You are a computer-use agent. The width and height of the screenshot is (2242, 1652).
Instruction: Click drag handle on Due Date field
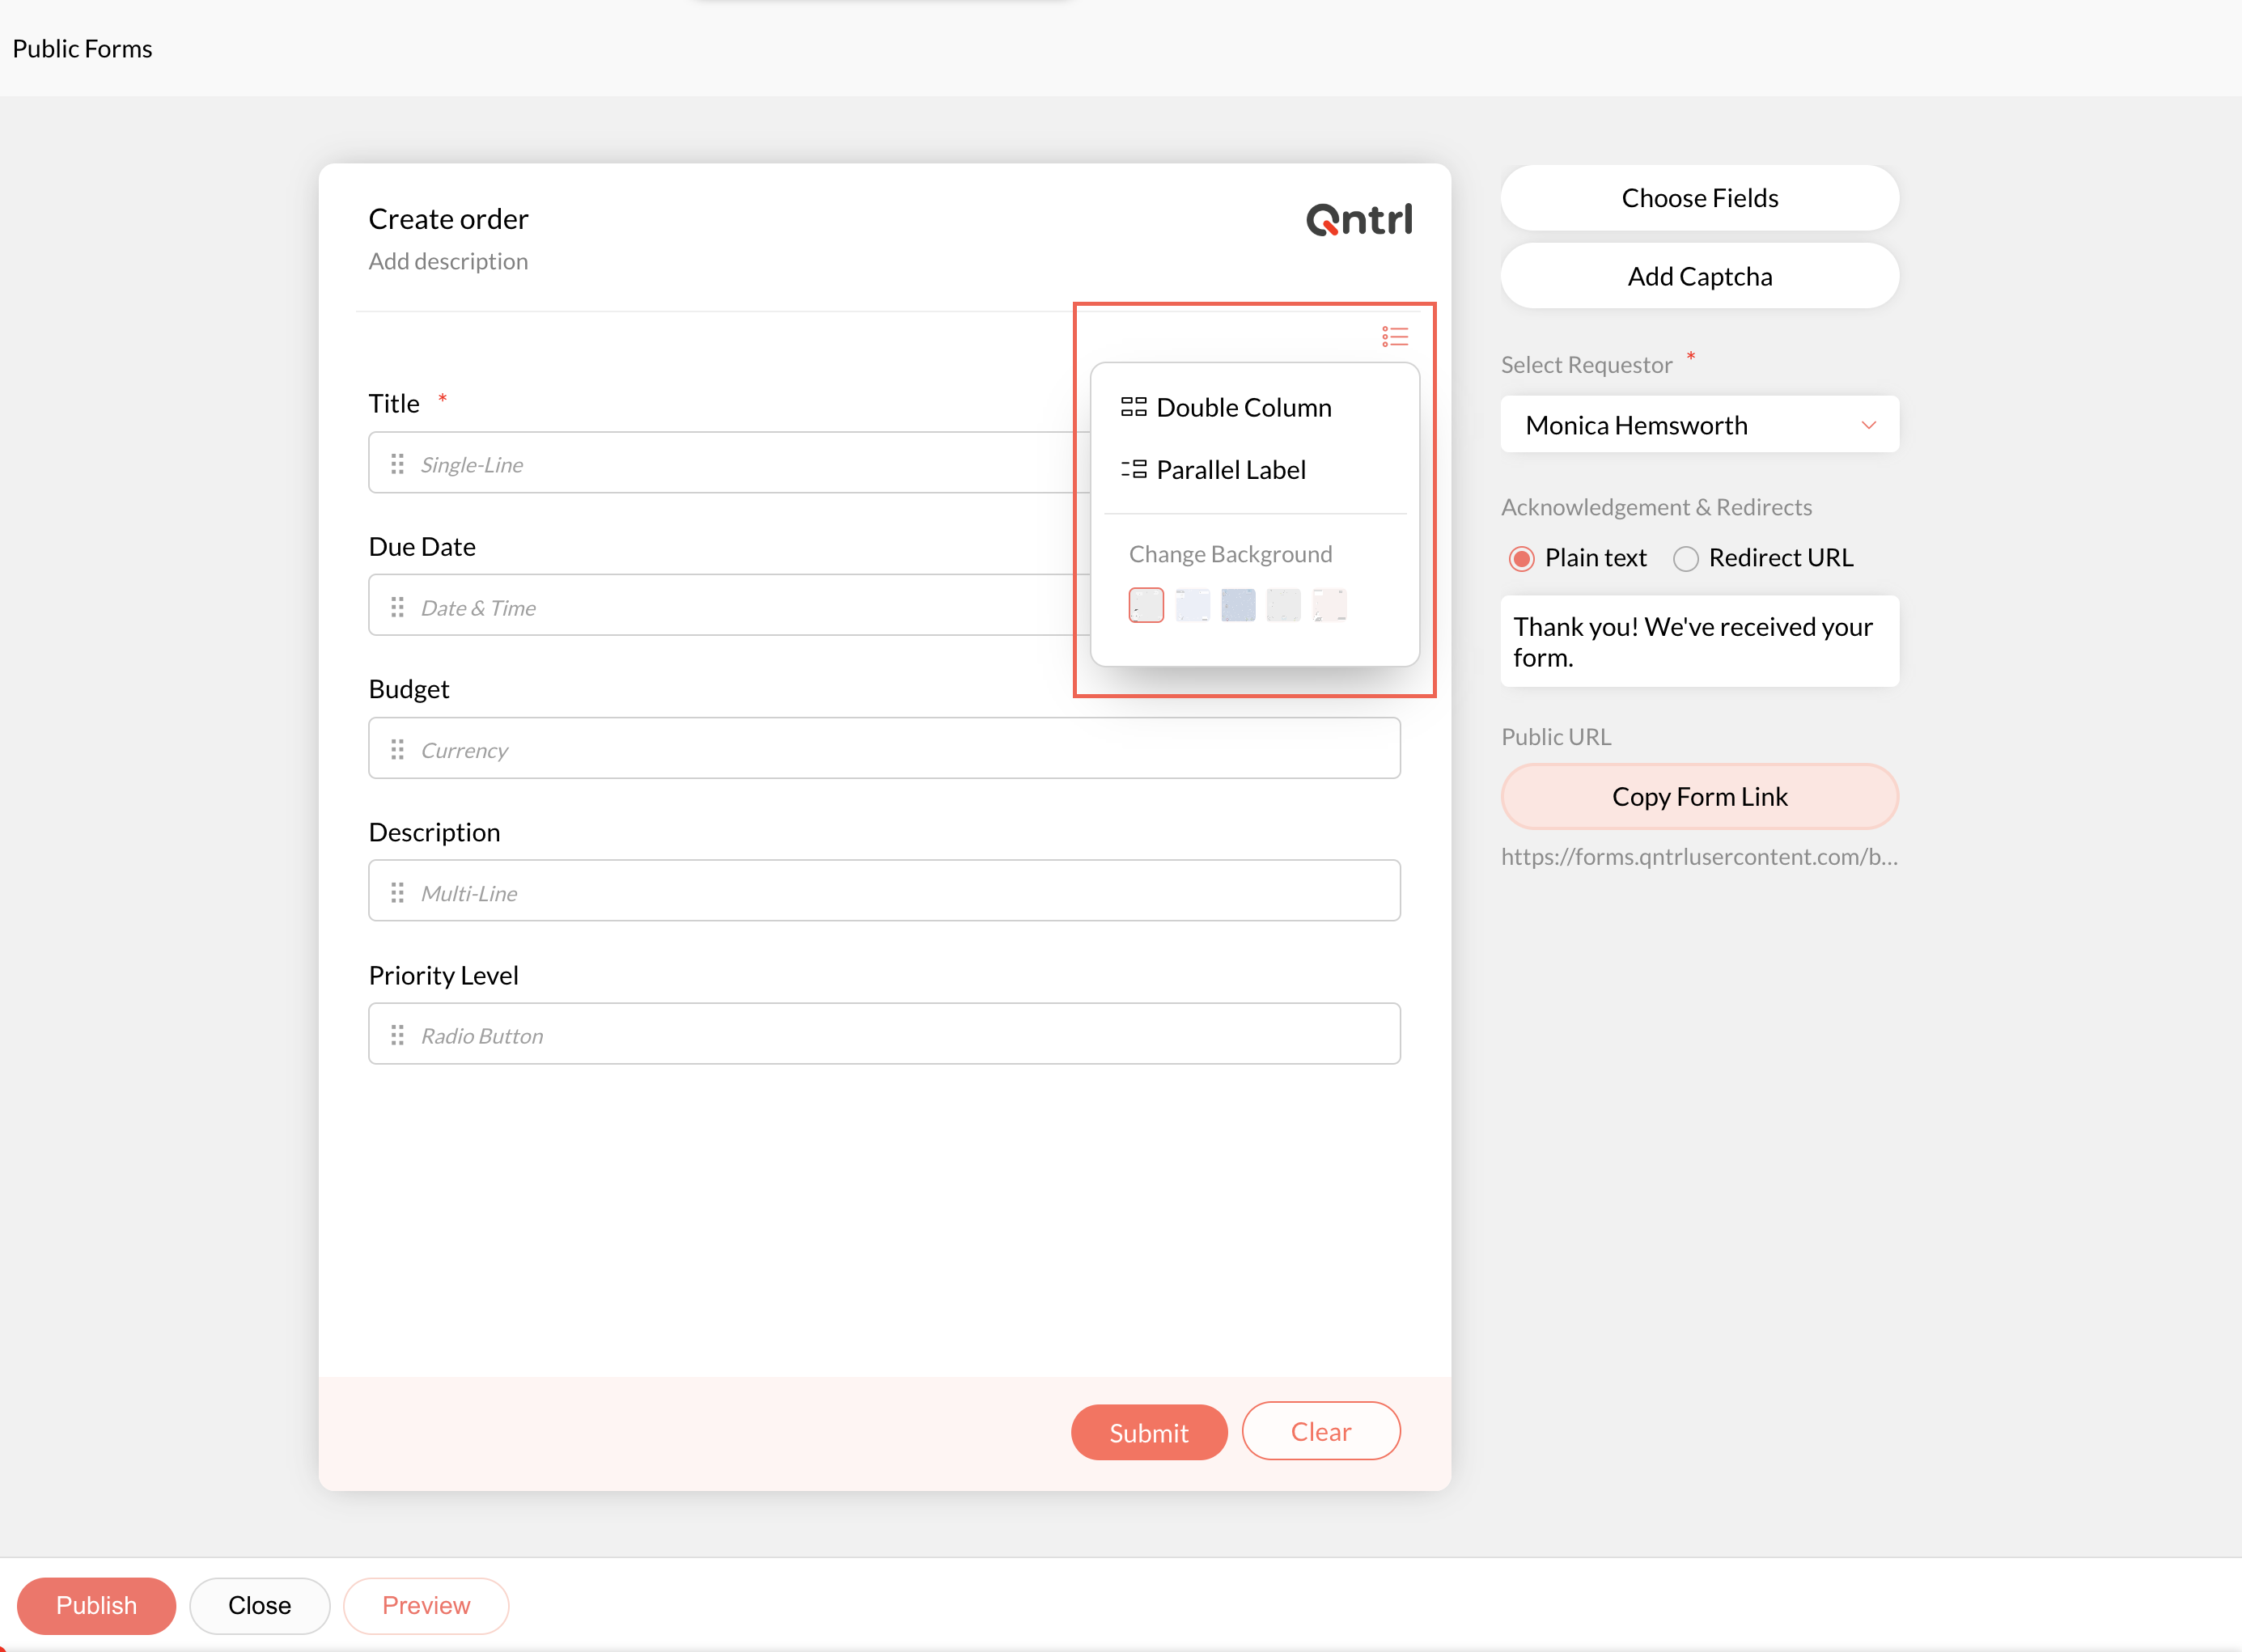tap(397, 607)
